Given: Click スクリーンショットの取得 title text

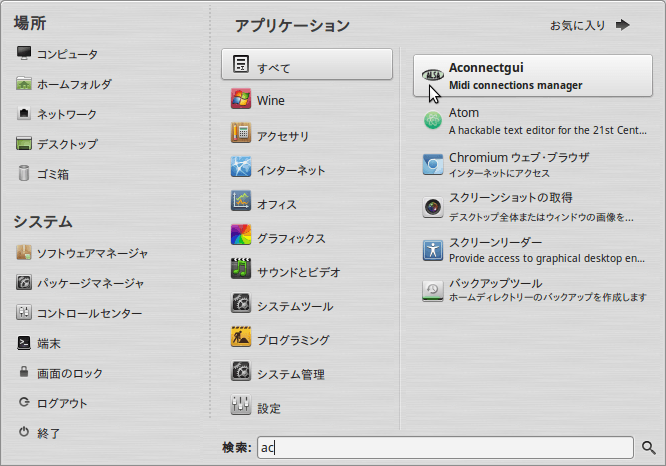Looking at the screenshot, I should pos(511,198).
